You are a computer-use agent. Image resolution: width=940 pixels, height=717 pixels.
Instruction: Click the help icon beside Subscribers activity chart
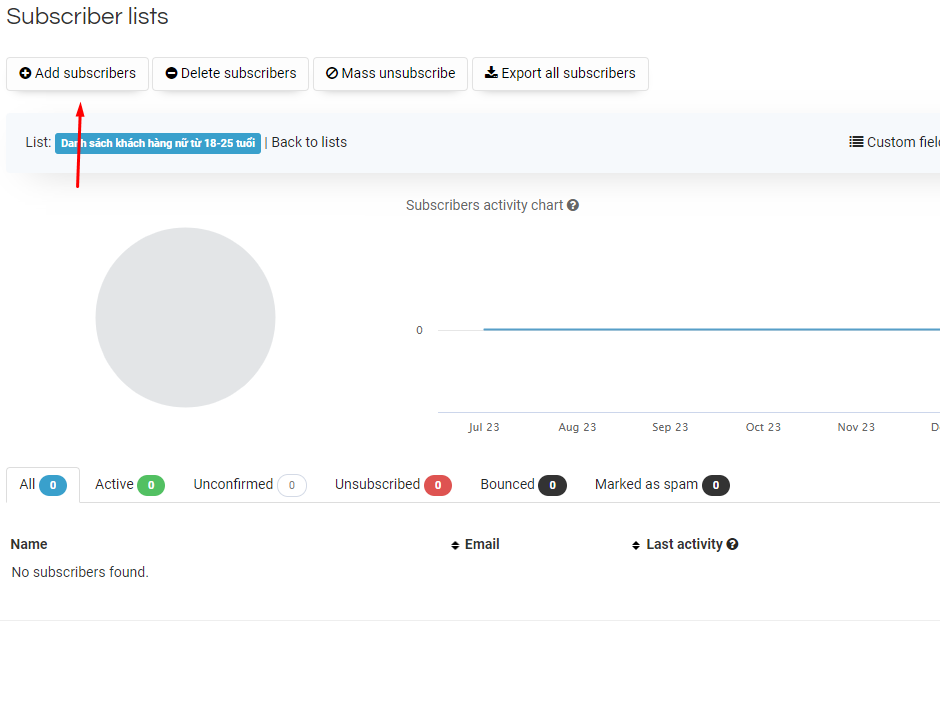(573, 205)
